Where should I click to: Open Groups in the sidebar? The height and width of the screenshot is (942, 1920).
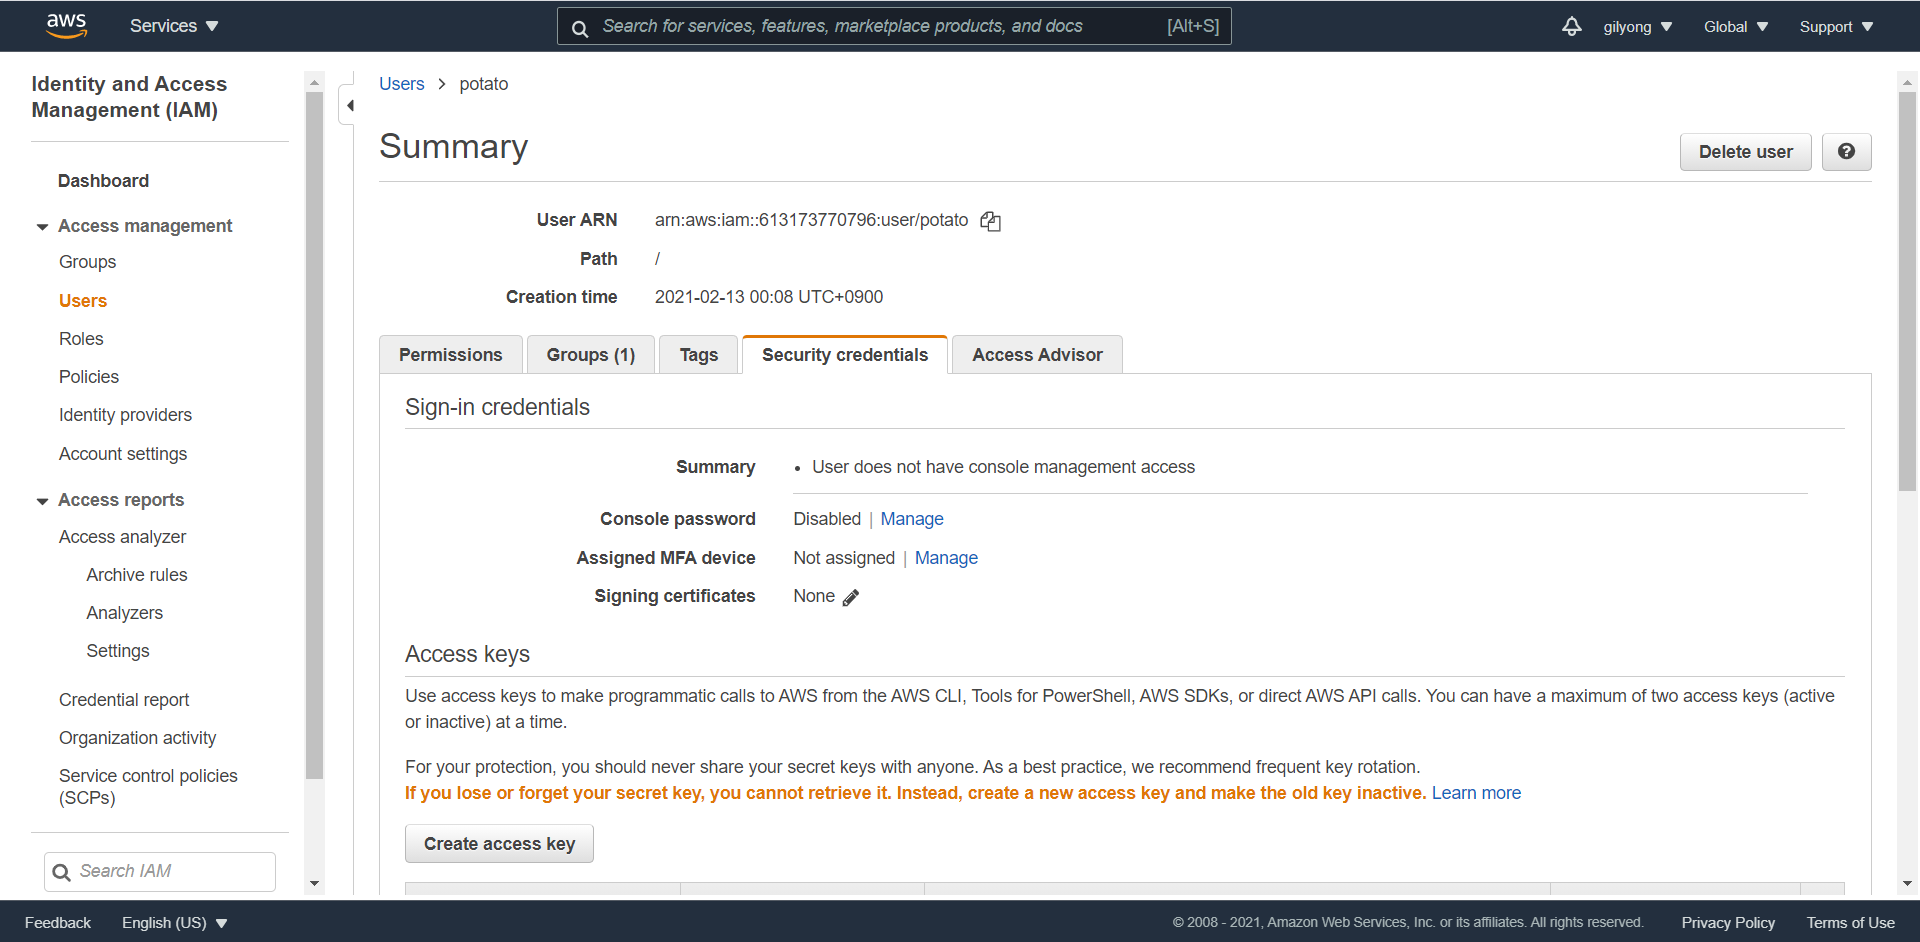pos(87,262)
